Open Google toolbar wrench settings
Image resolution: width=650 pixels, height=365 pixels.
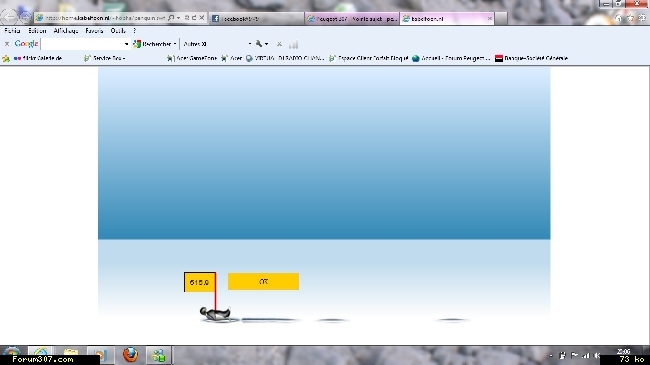[x=259, y=44]
